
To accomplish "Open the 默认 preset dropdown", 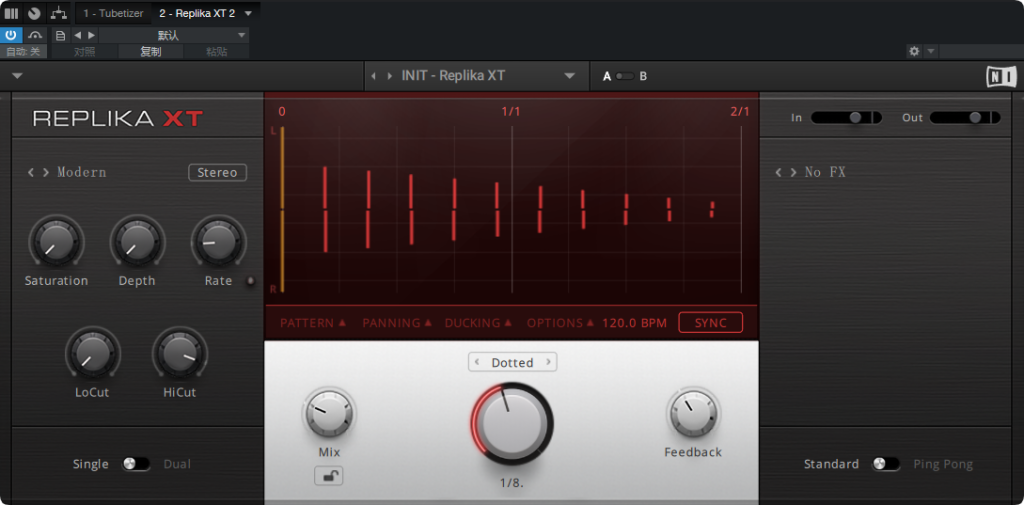I will point(174,35).
